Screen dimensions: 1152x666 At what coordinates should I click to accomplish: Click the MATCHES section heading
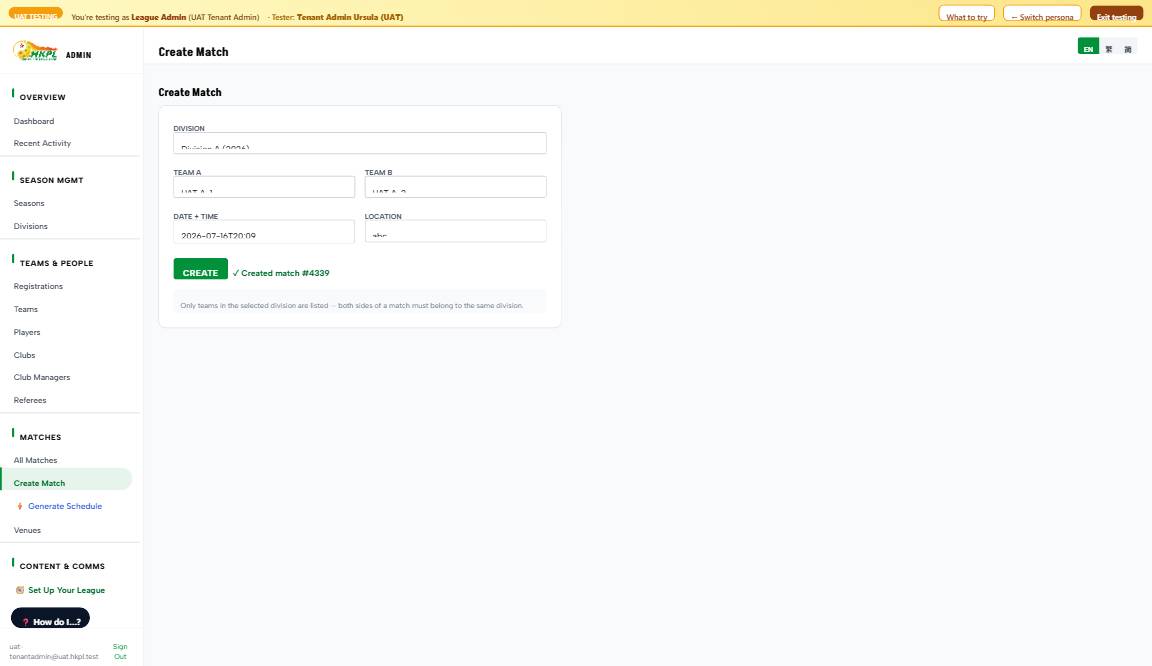point(40,437)
